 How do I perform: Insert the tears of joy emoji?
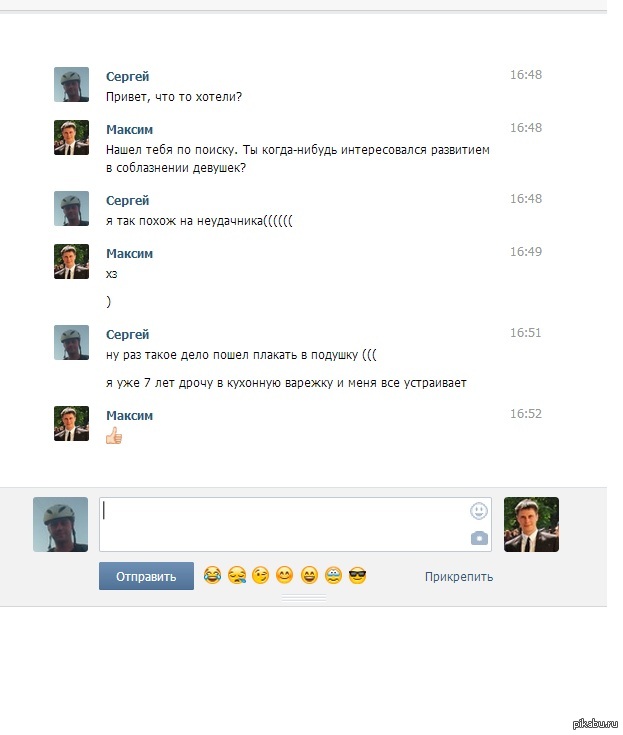click(x=212, y=575)
